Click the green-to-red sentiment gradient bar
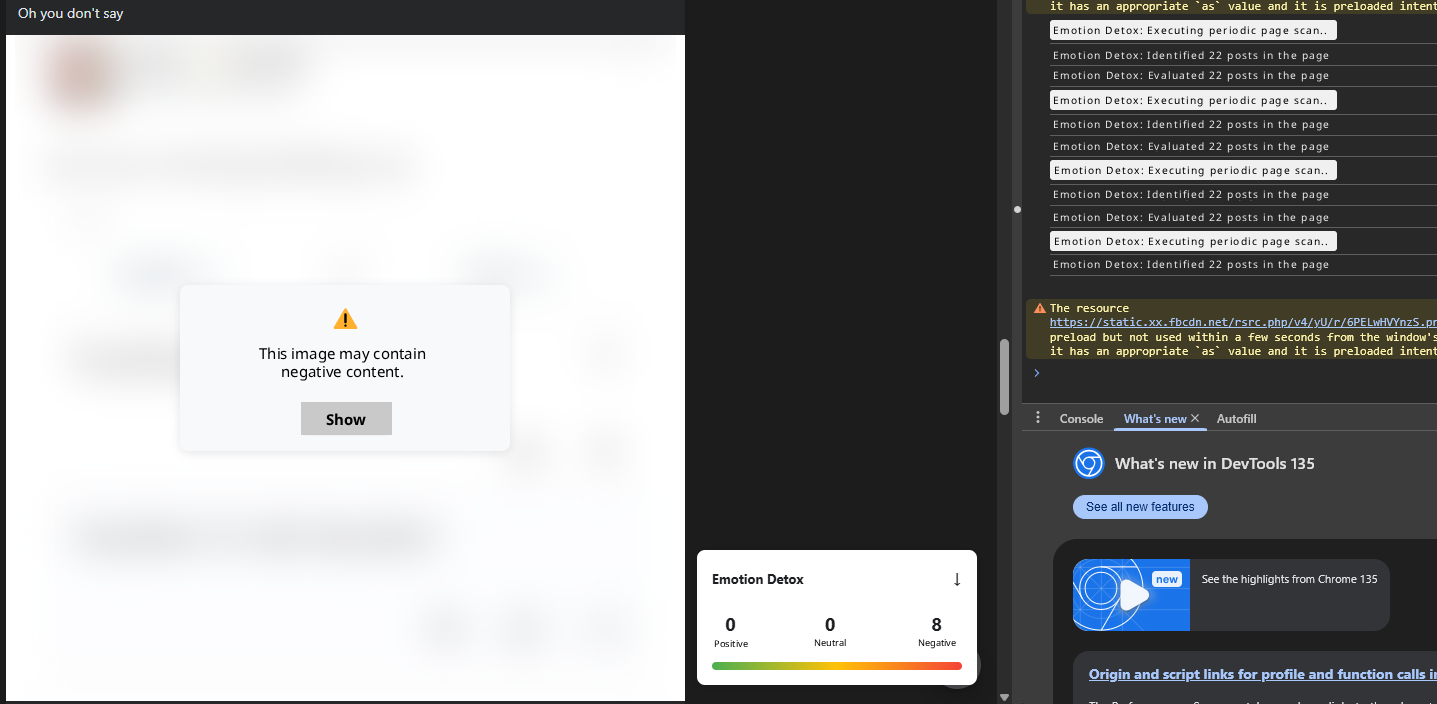Image resolution: width=1437 pixels, height=704 pixels. [x=837, y=666]
